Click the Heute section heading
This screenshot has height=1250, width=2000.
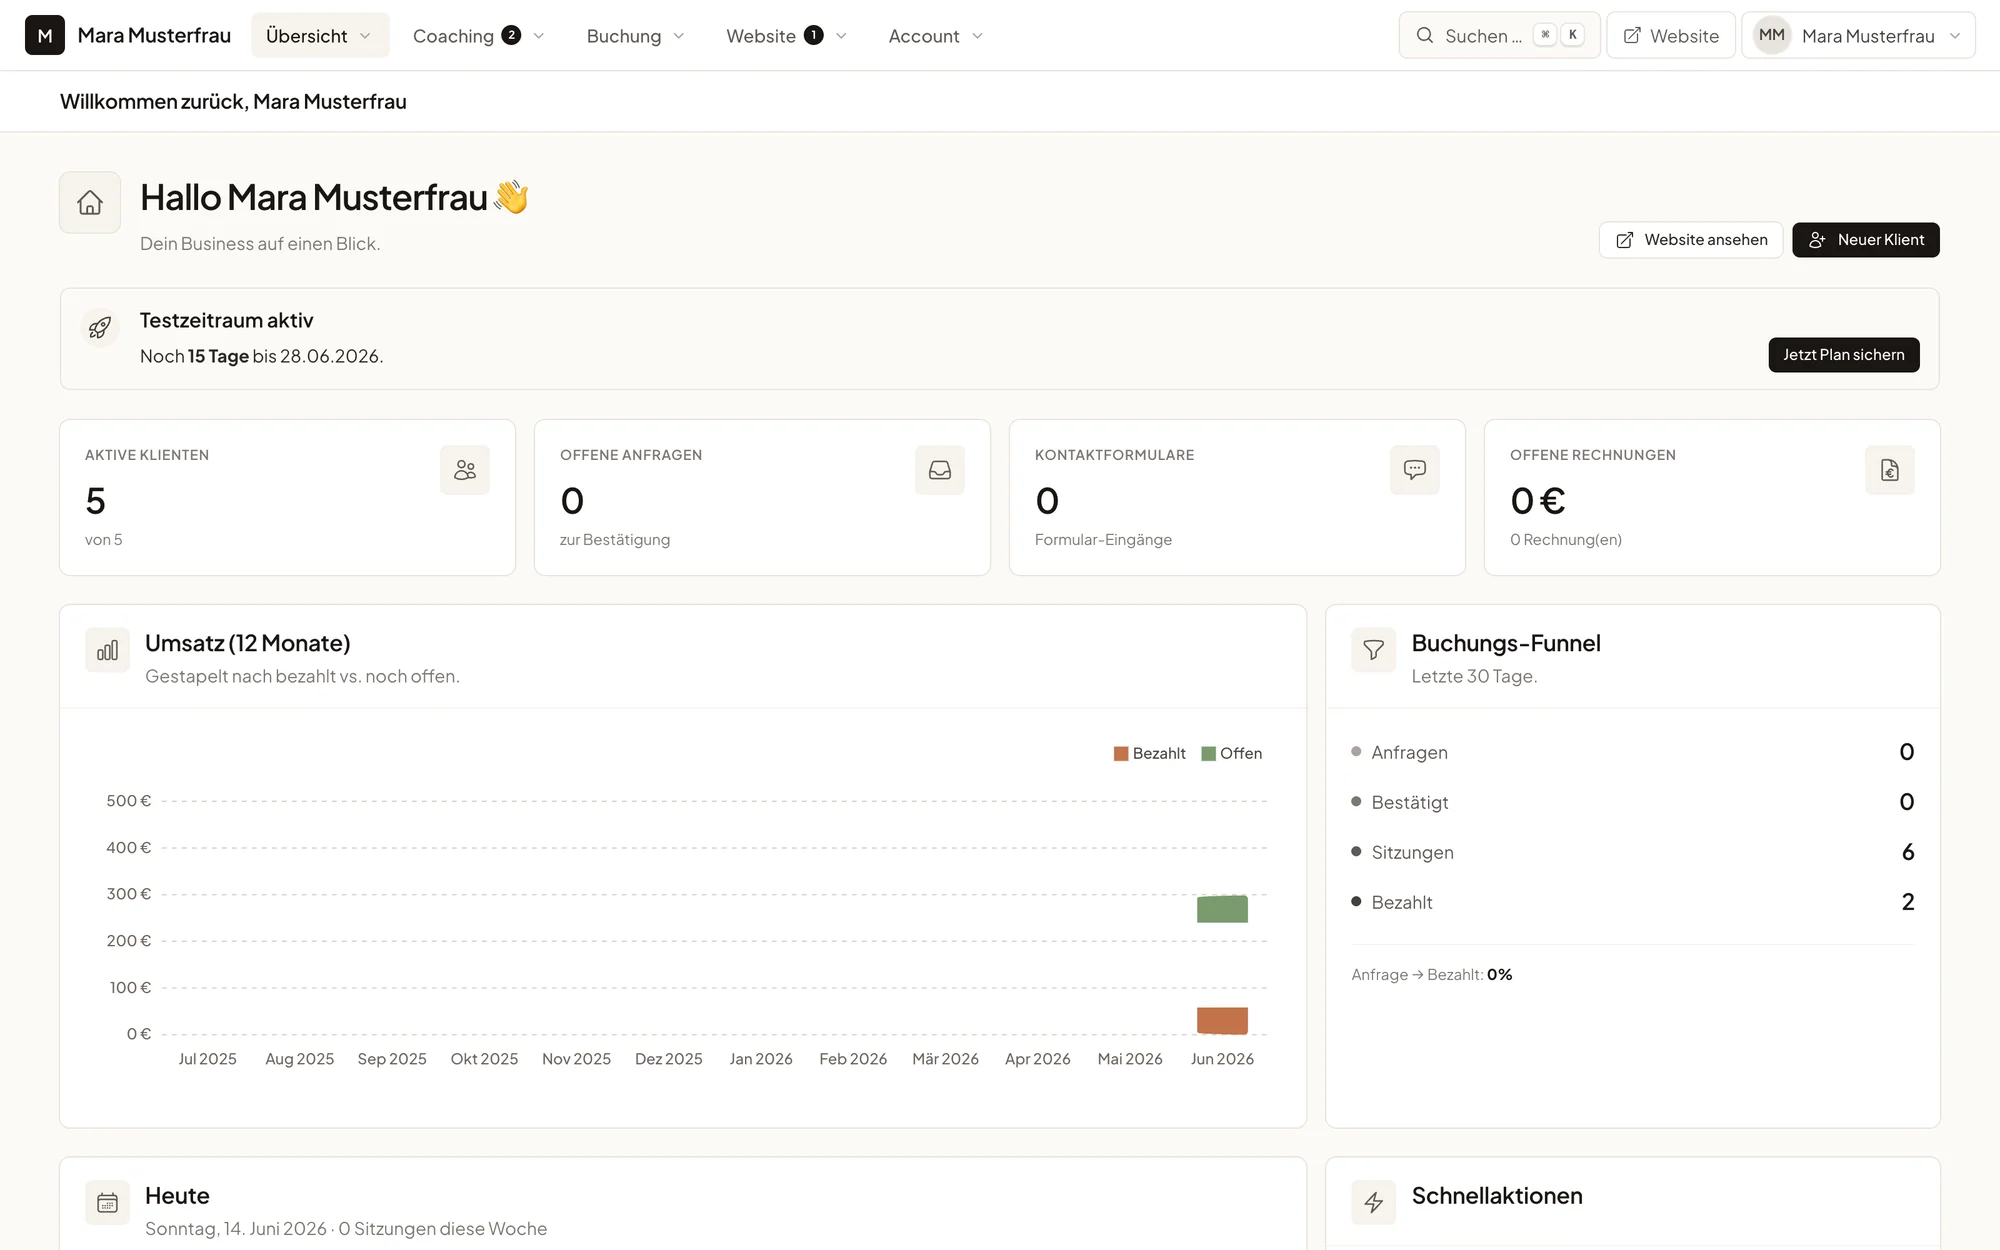tap(177, 1196)
